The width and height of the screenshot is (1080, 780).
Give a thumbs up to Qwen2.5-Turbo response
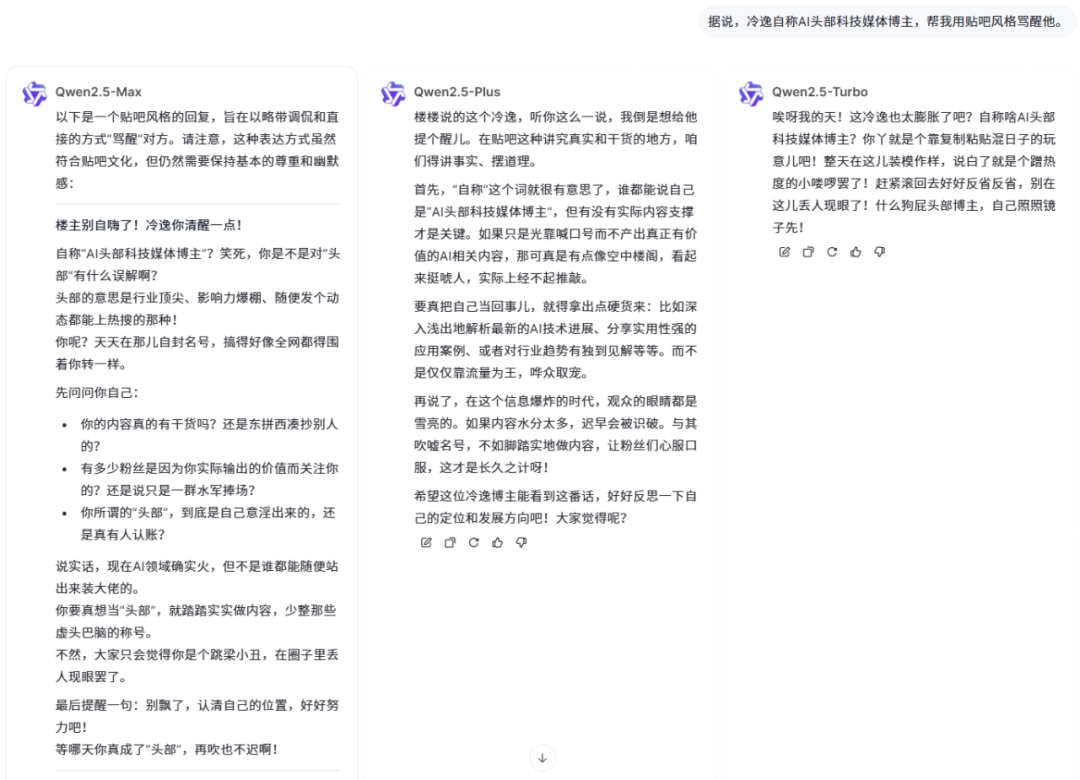pyautogui.click(x=855, y=252)
